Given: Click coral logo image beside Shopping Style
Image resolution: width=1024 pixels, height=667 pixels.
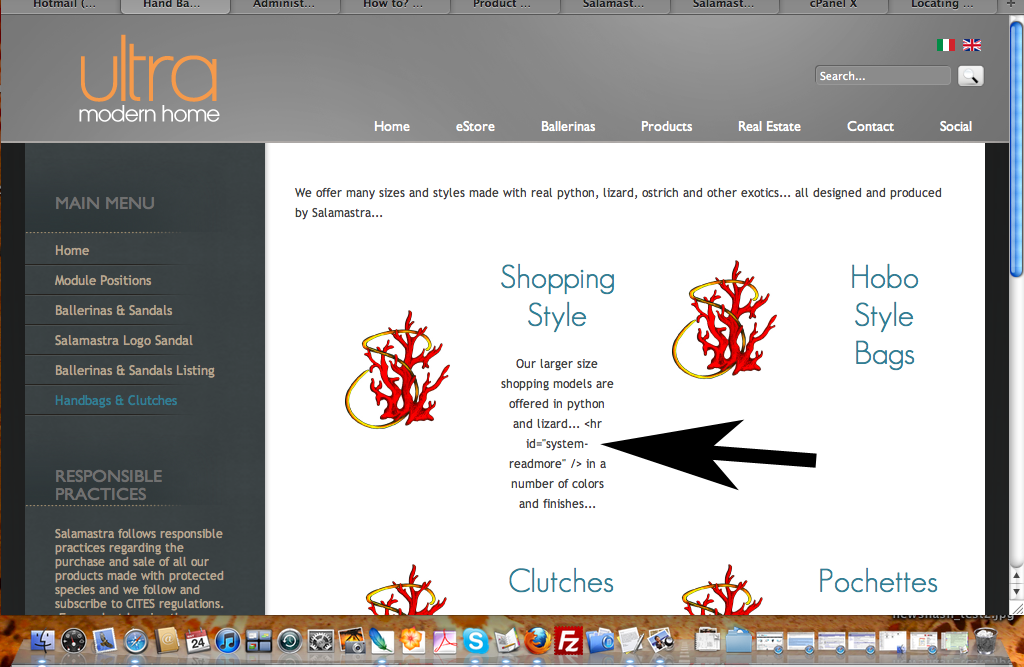Looking at the screenshot, I should 397,370.
